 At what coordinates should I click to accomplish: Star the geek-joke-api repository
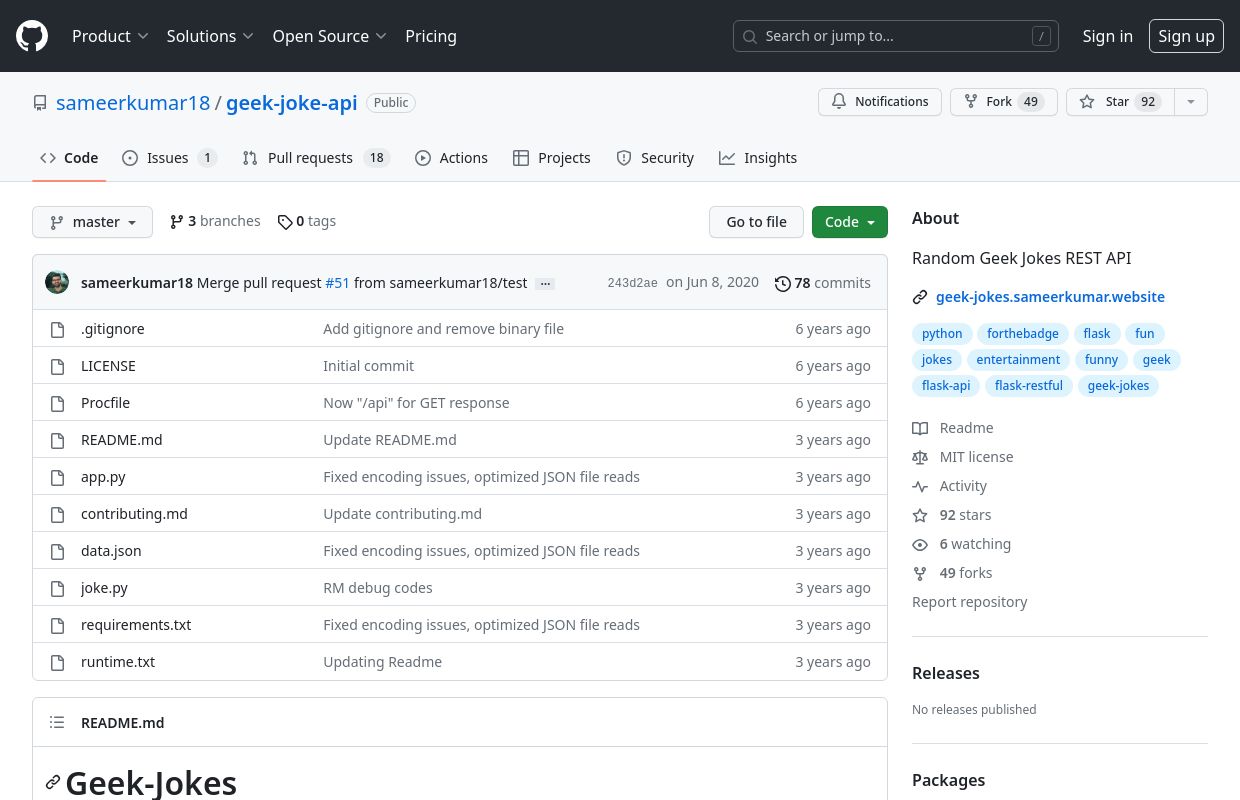pos(1119,102)
